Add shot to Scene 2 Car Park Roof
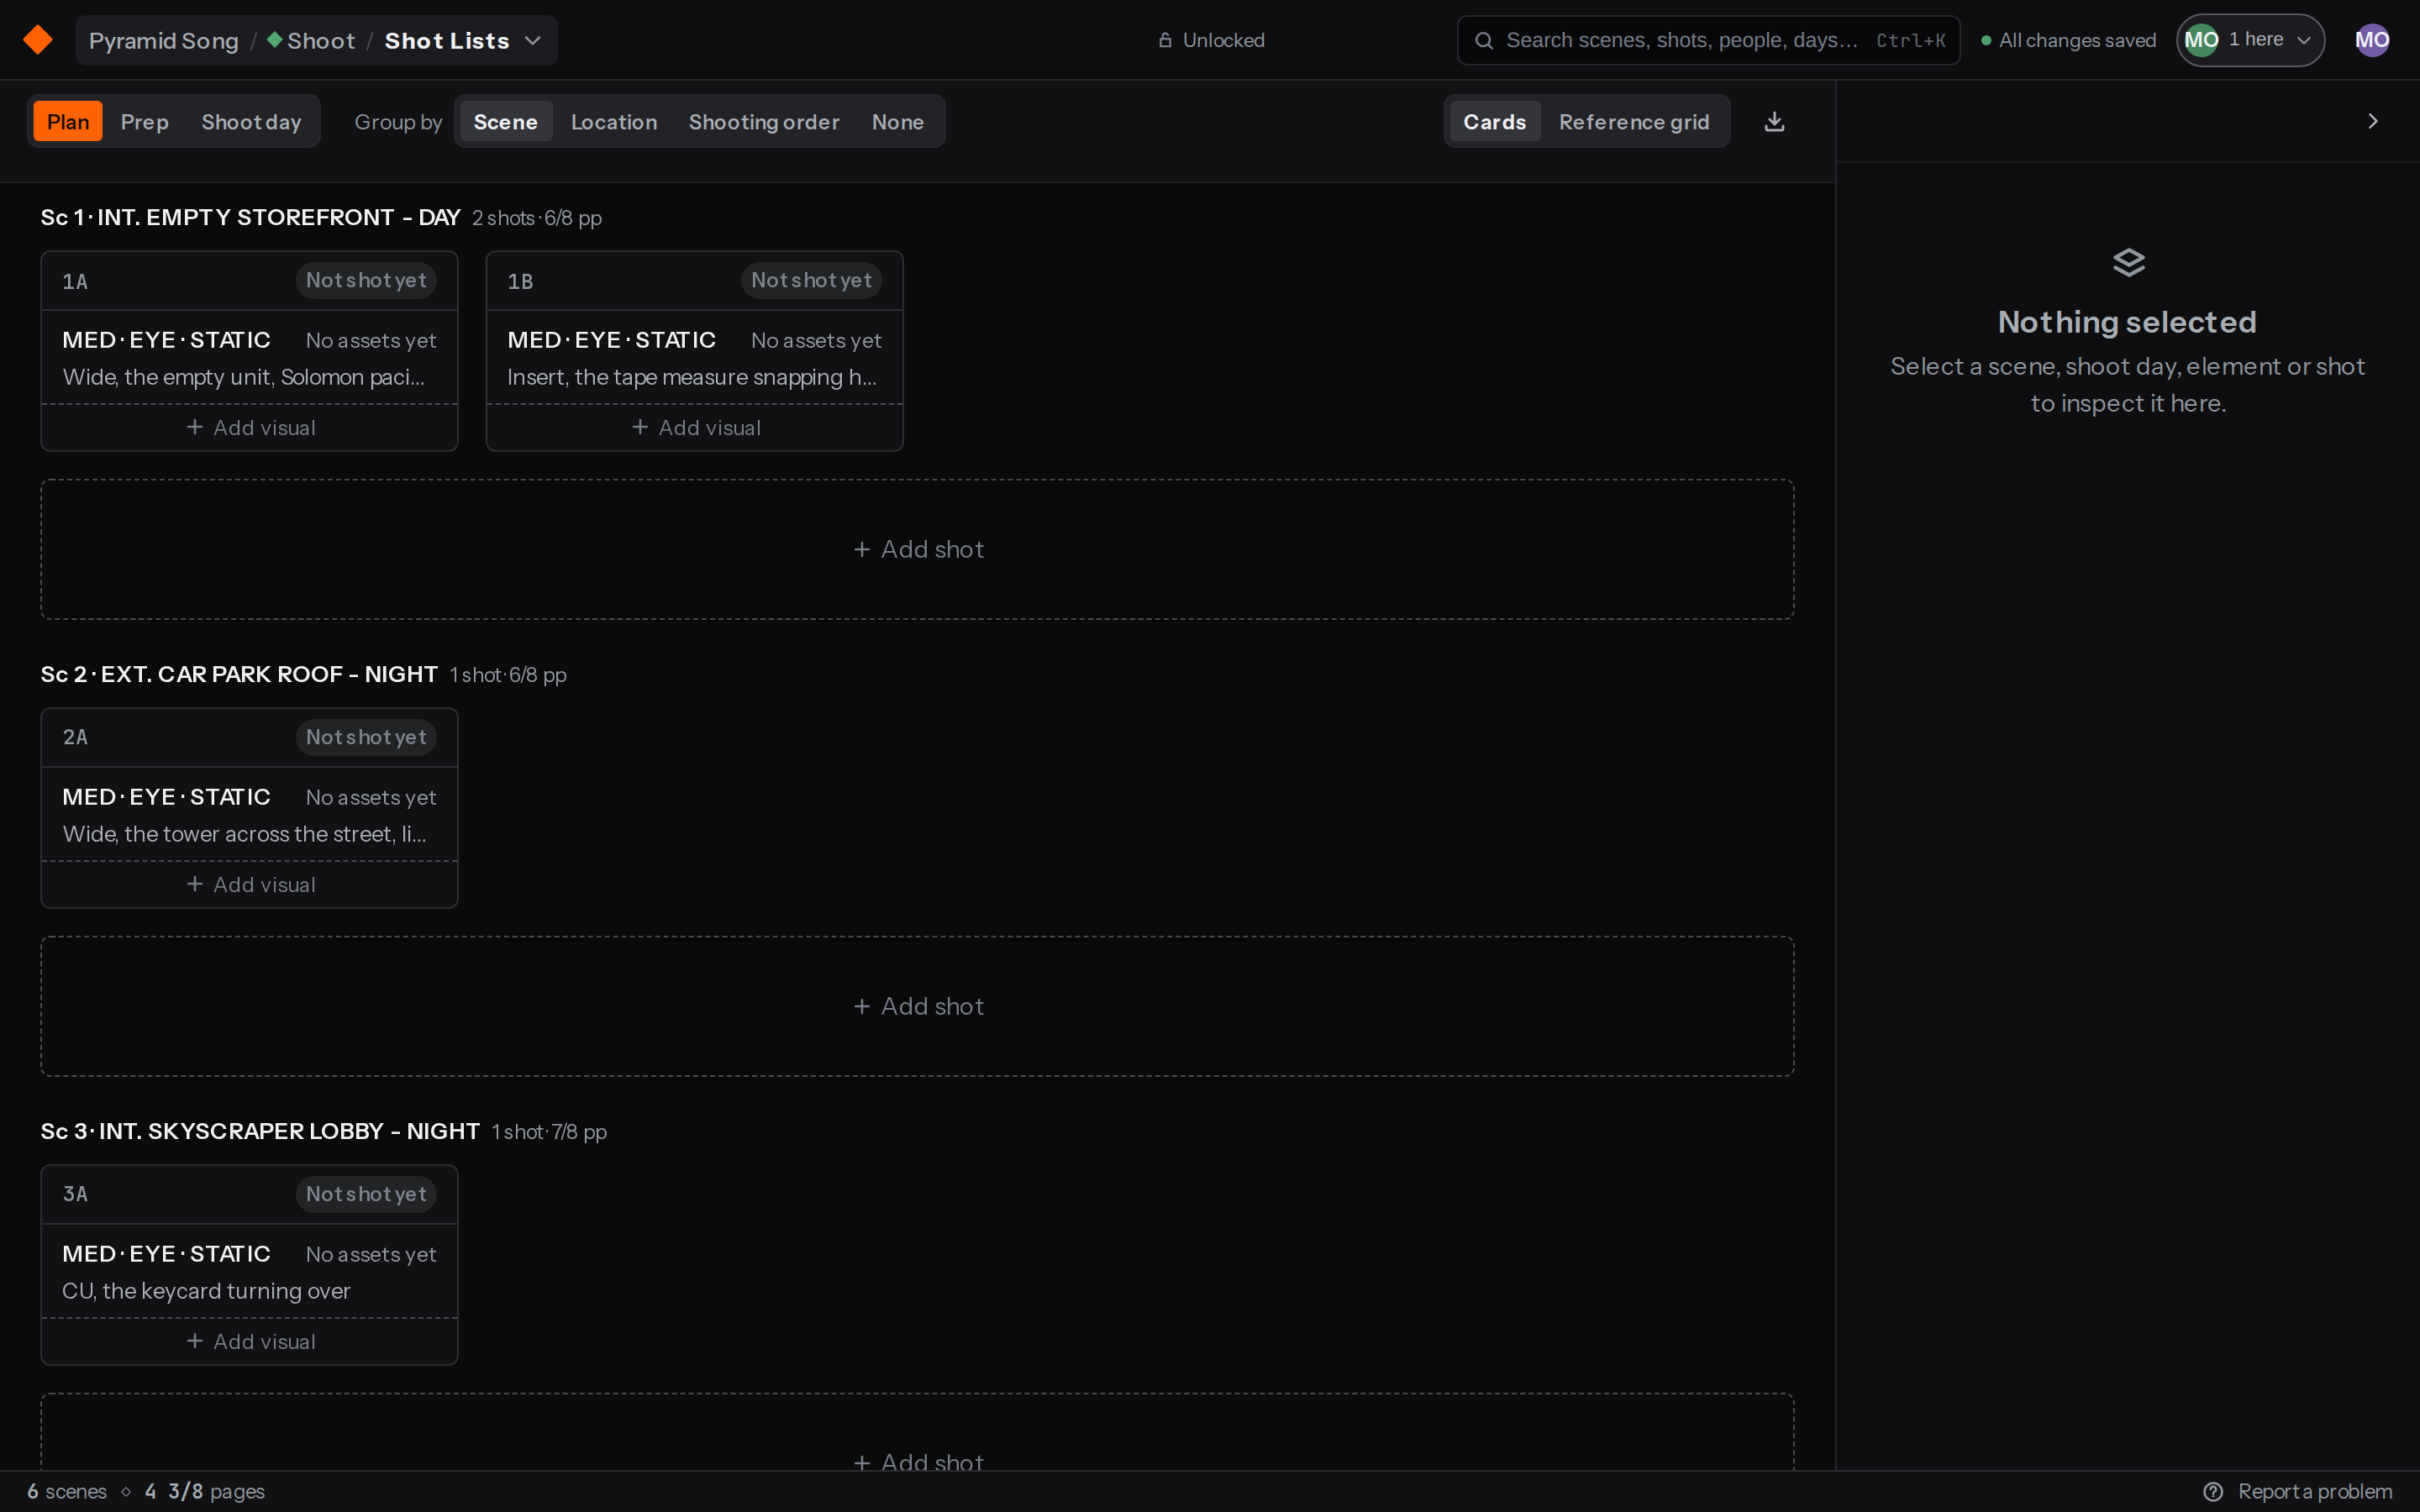The width and height of the screenshot is (2420, 1512). pyautogui.click(x=917, y=1006)
